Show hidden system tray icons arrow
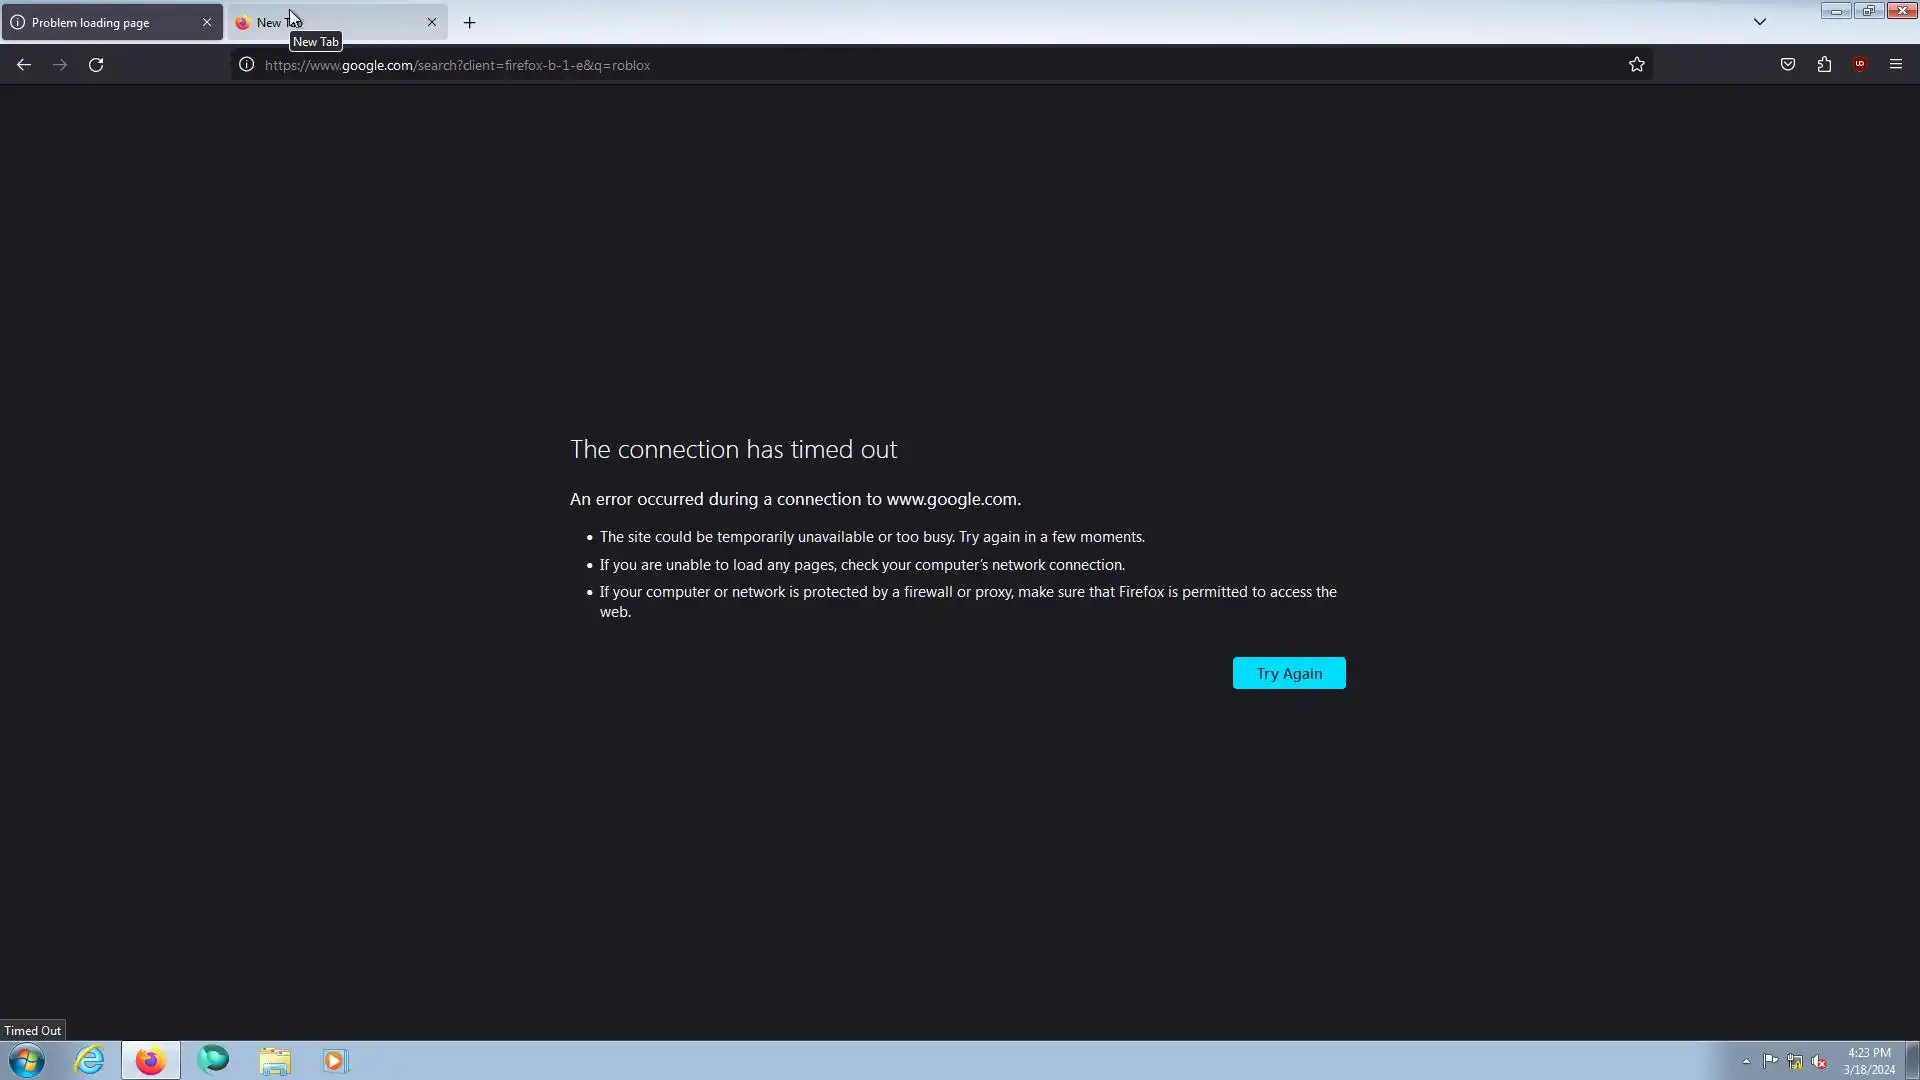 (x=1746, y=1061)
